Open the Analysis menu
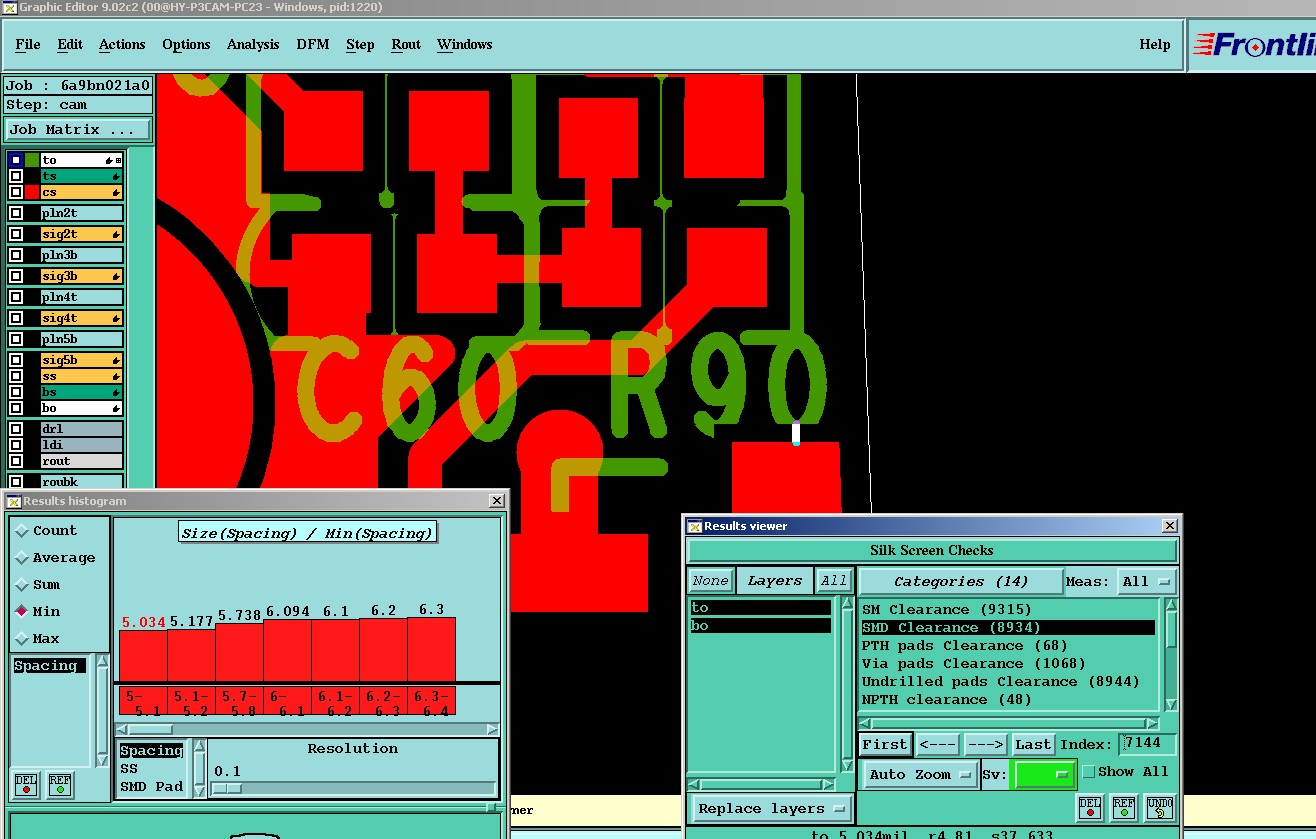The height and width of the screenshot is (839, 1316). click(253, 44)
